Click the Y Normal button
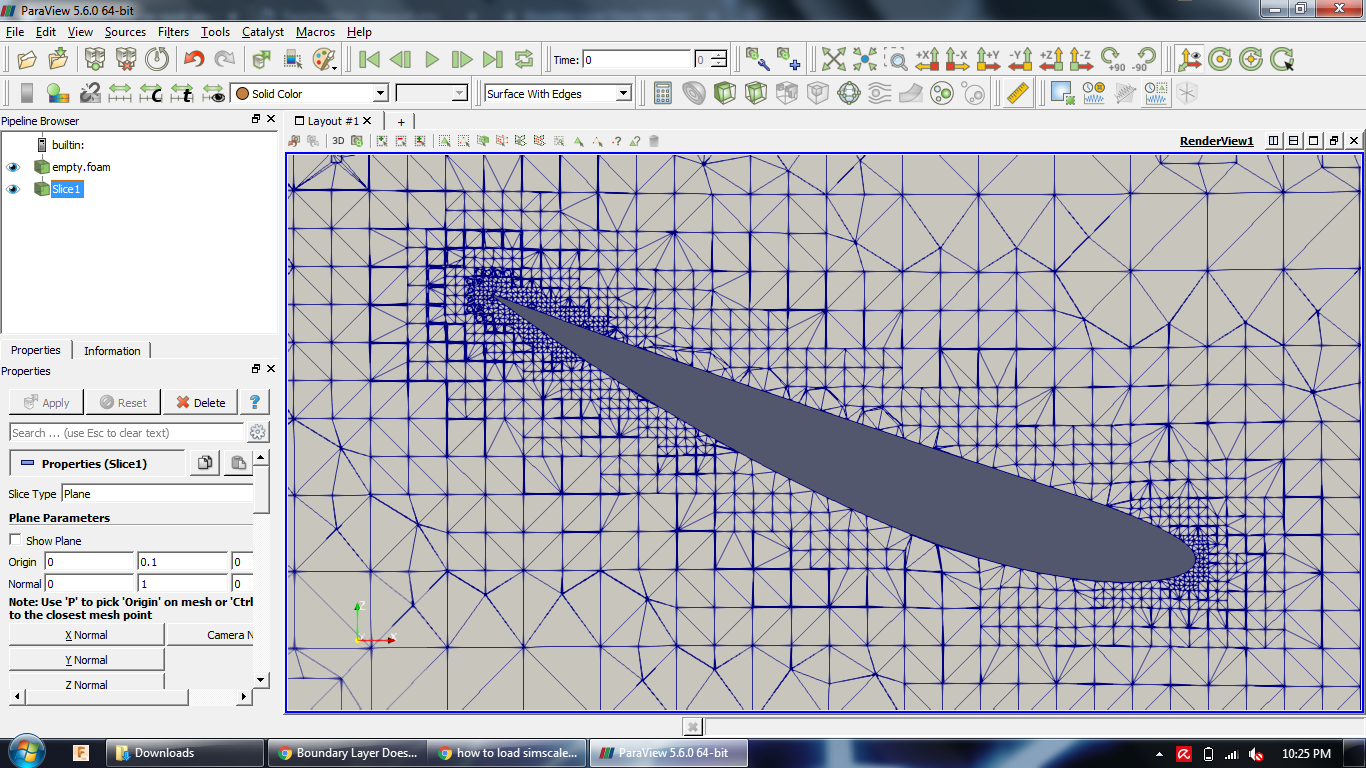This screenshot has width=1366, height=768. [x=86, y=660]
